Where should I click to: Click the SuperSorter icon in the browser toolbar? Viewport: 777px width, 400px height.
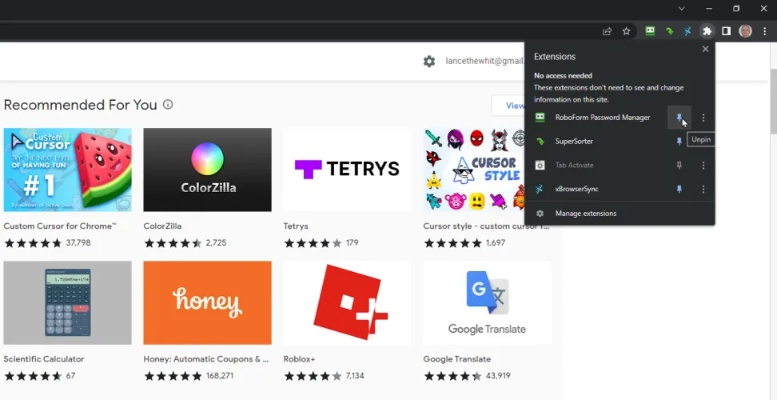669,31
